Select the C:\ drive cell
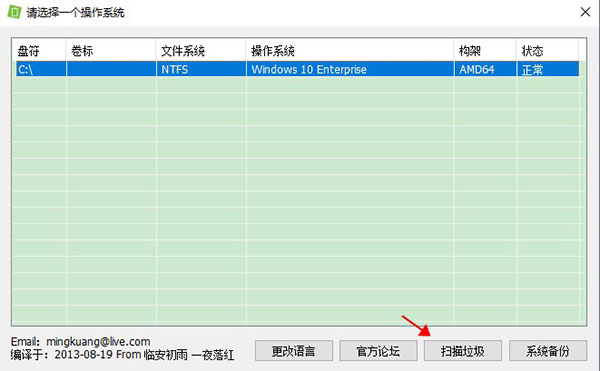600x371 pixels. [41, 69]
